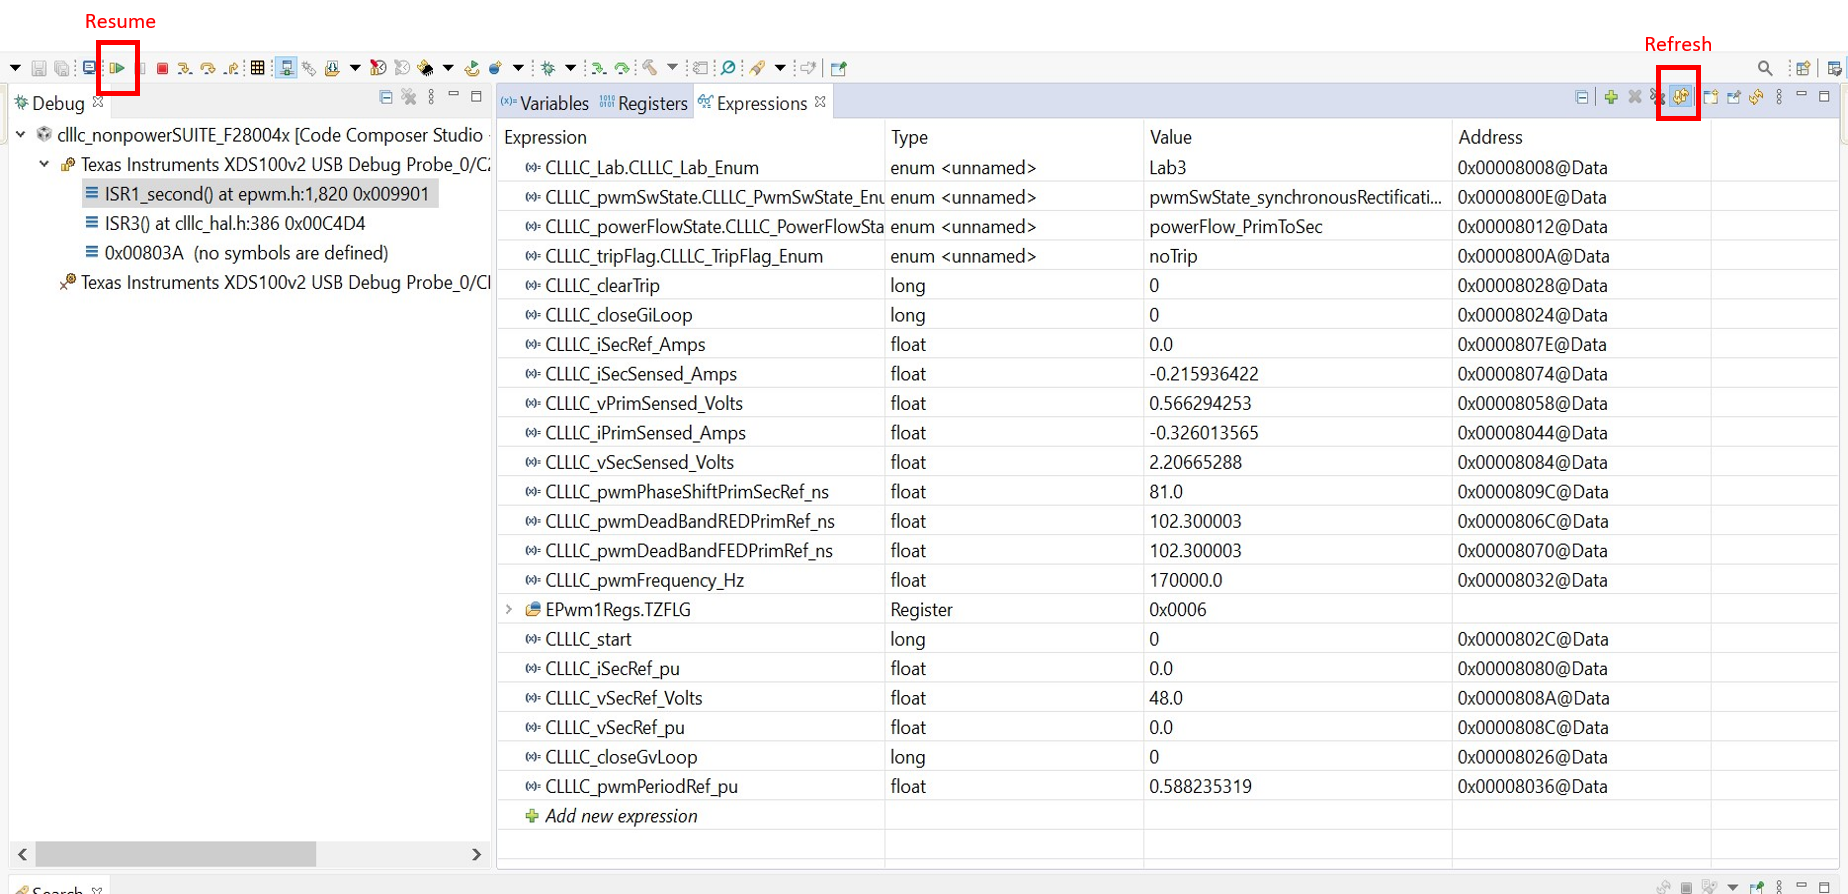The image size is (1848, 894).
Task: Open the Load program dropdown arrow
Action: (355, 68)
